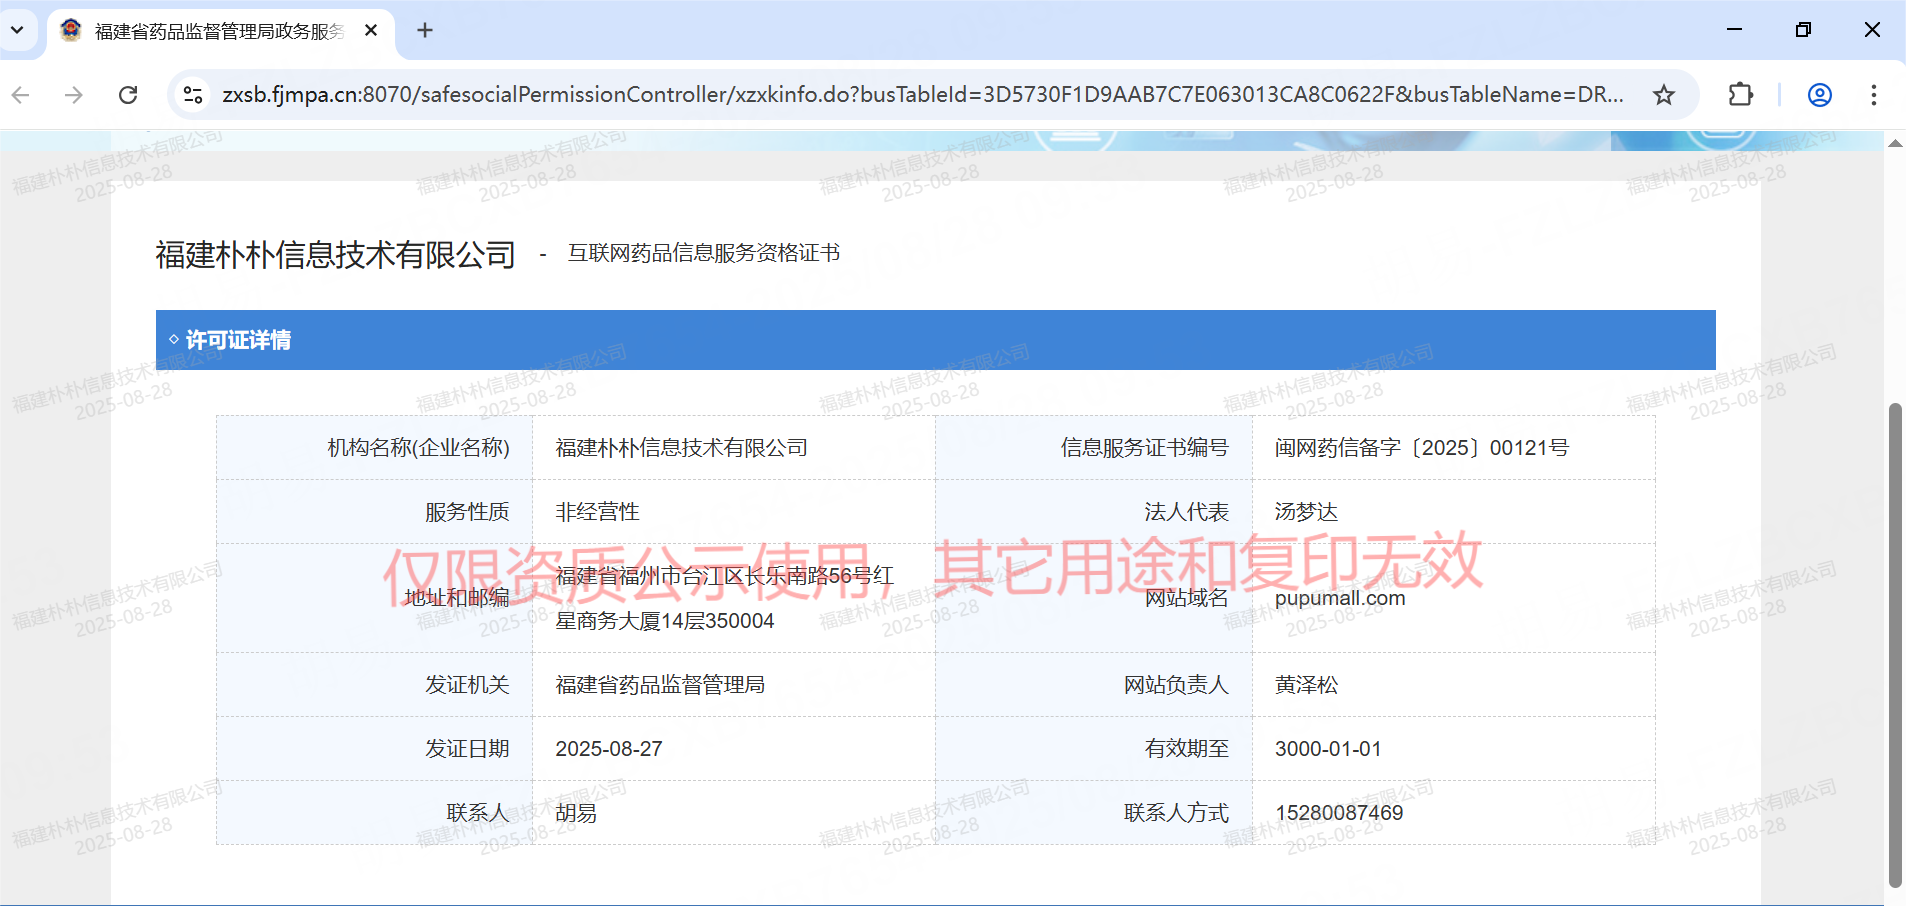Open Chrome three-dot menu

click(1873, 95)
